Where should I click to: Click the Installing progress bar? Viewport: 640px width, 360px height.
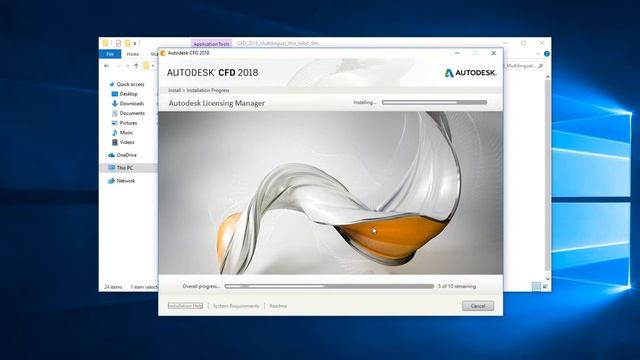pos(434,102)
